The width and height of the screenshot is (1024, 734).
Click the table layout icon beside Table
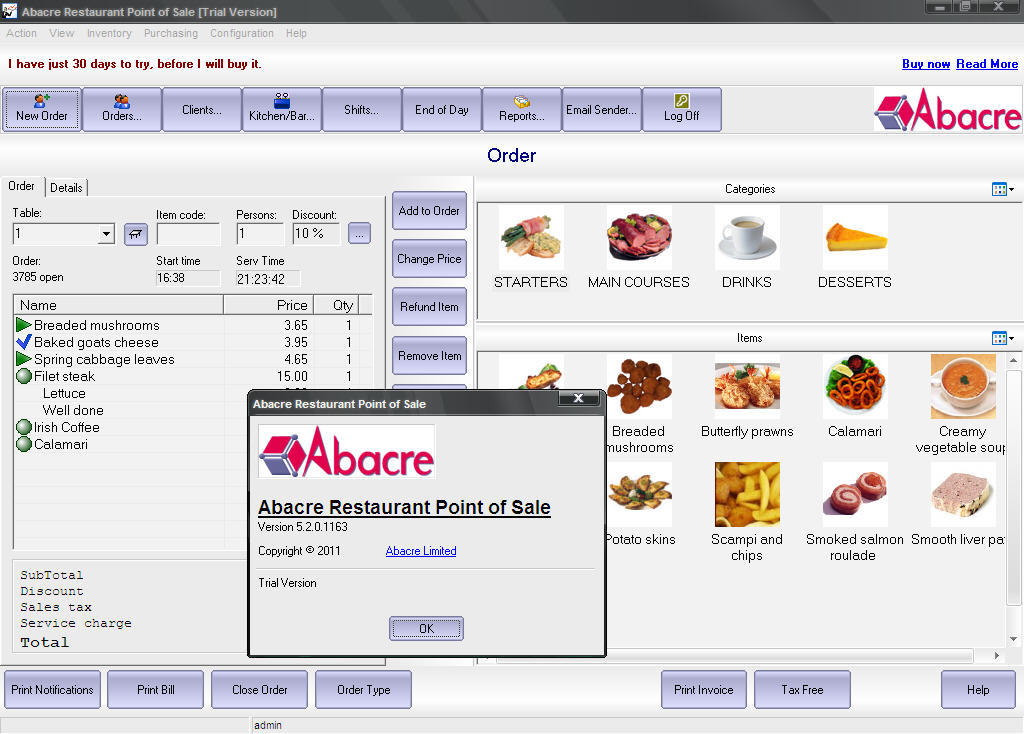(135, 234)
